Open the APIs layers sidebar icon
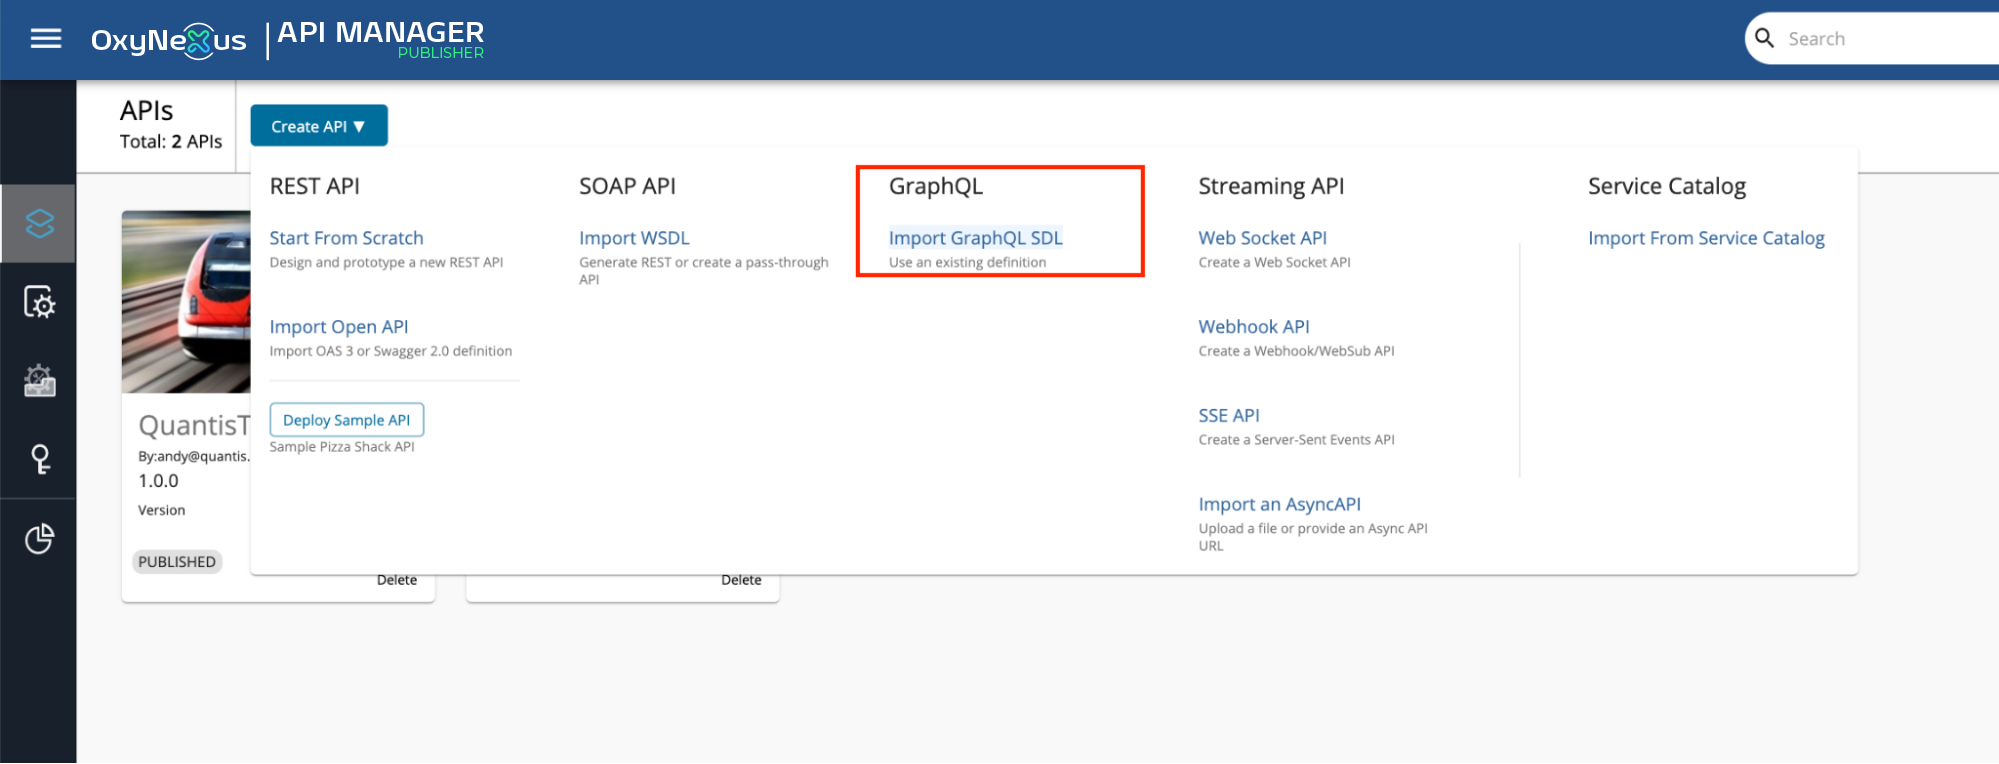The image size is (1999, 764). (x=39, y=224)
